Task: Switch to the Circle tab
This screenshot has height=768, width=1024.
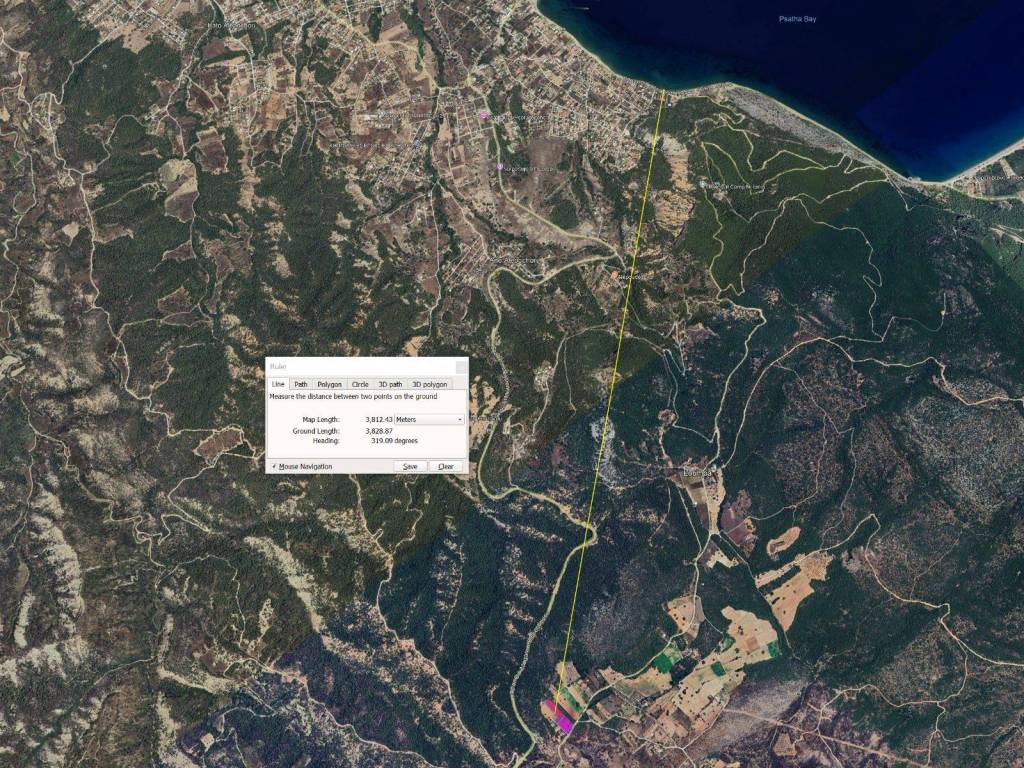Action: pos(360,384)
